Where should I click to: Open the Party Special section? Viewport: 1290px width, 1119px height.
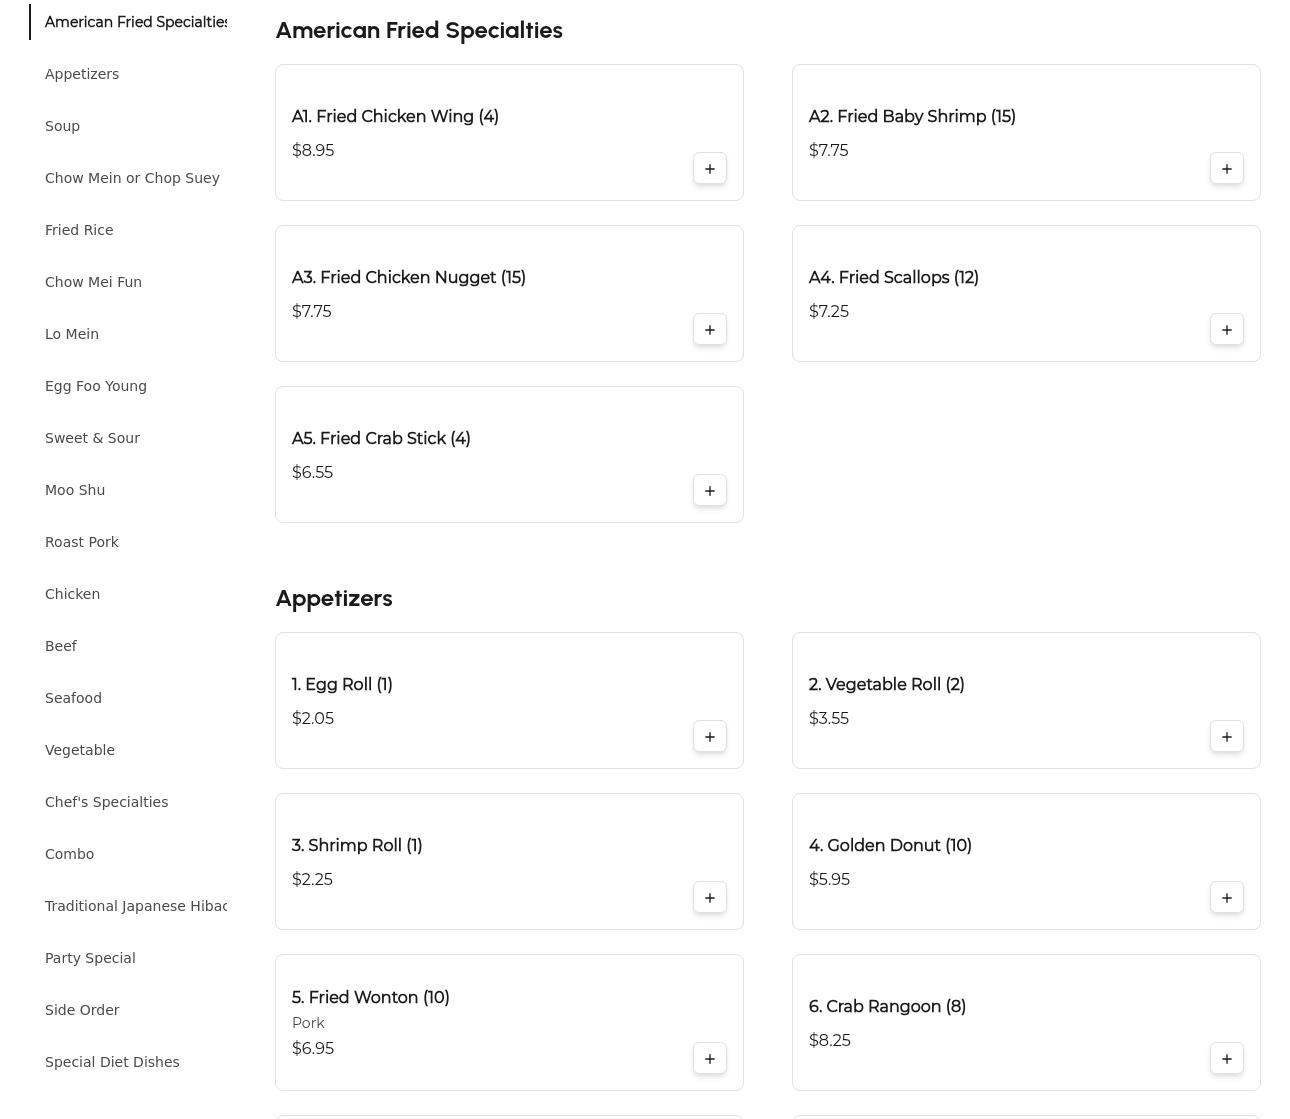pyautogui.click(x=90, y=958)
